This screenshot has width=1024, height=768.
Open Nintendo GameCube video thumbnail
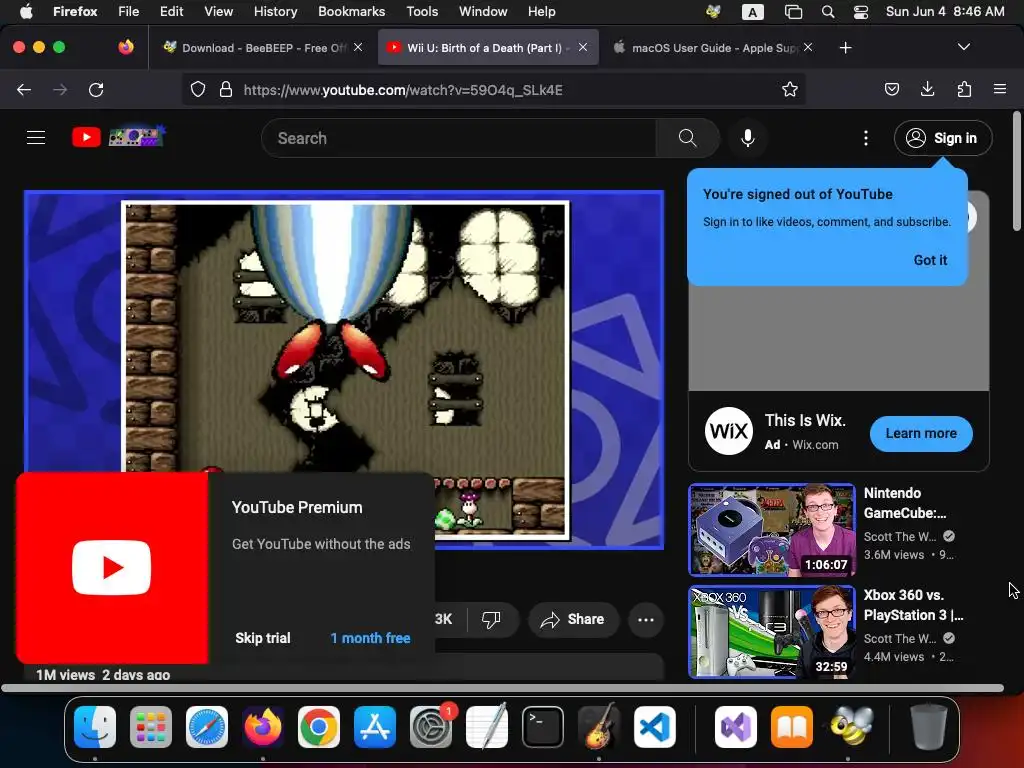point(772,530)
